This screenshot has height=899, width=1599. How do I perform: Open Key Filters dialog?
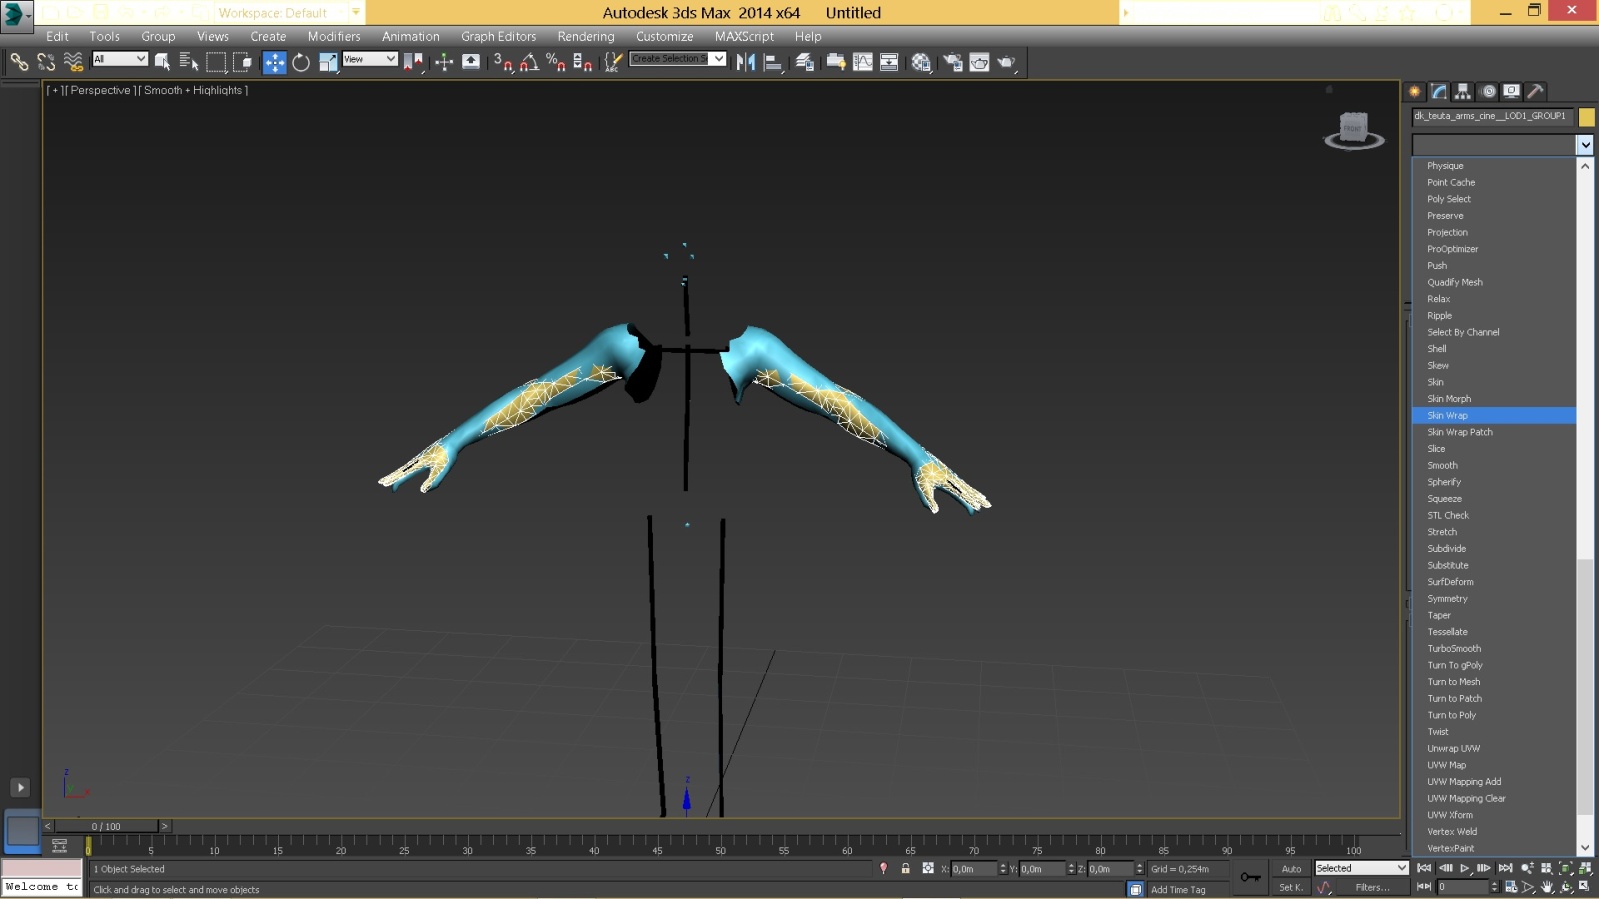[1372, 887]
